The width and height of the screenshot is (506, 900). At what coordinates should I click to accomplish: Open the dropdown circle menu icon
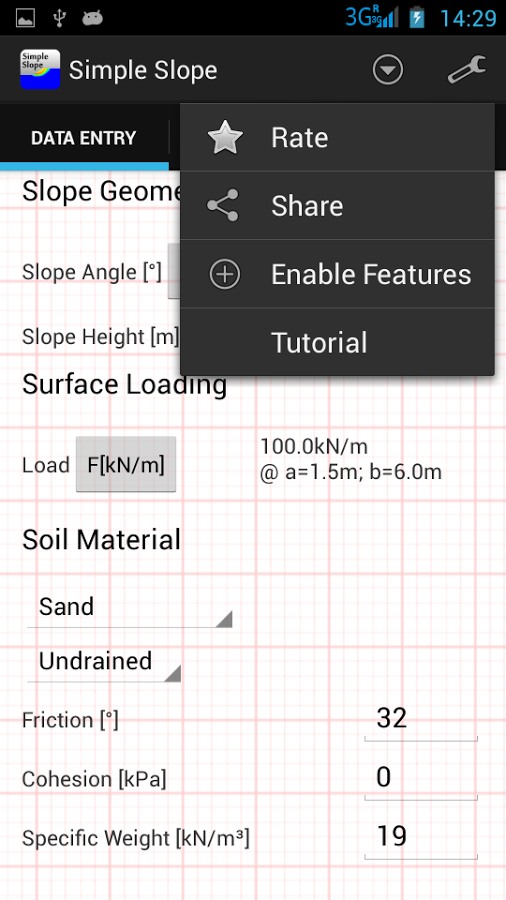click(388, 70)
